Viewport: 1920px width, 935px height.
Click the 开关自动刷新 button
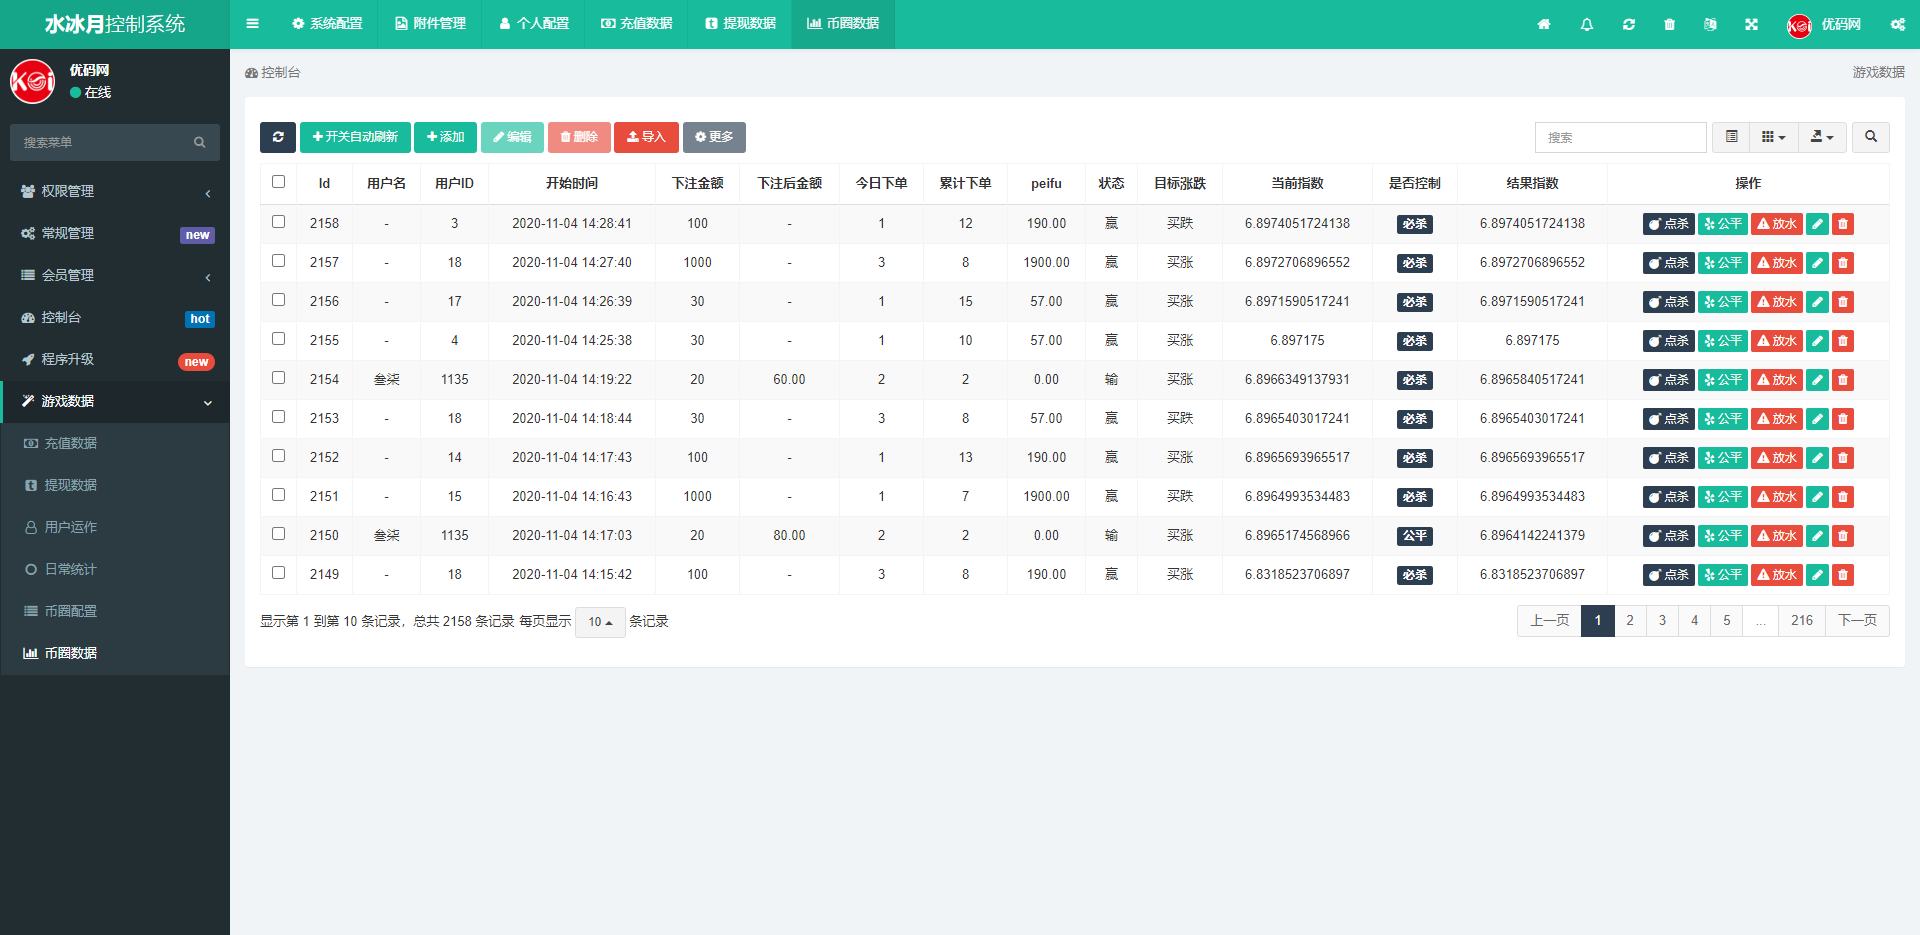pos(355,137)
